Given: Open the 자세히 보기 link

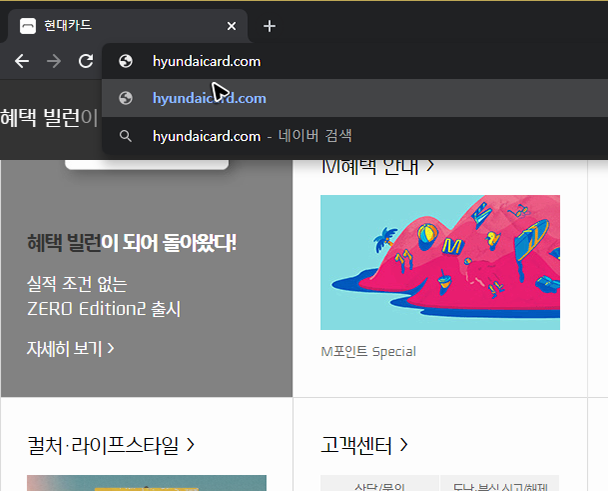Looking at the screenshot, I should pyautogui.click(x=71, y=348).
